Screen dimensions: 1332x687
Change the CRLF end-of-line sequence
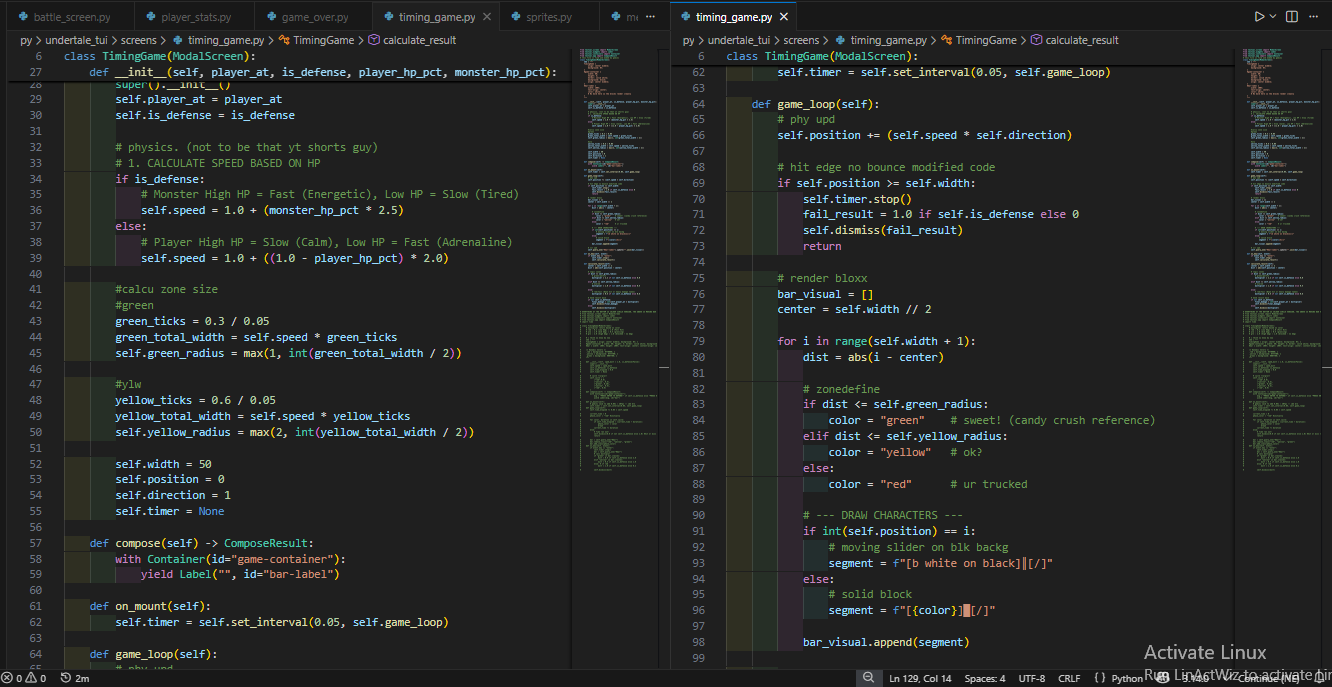click(1069, 678)
